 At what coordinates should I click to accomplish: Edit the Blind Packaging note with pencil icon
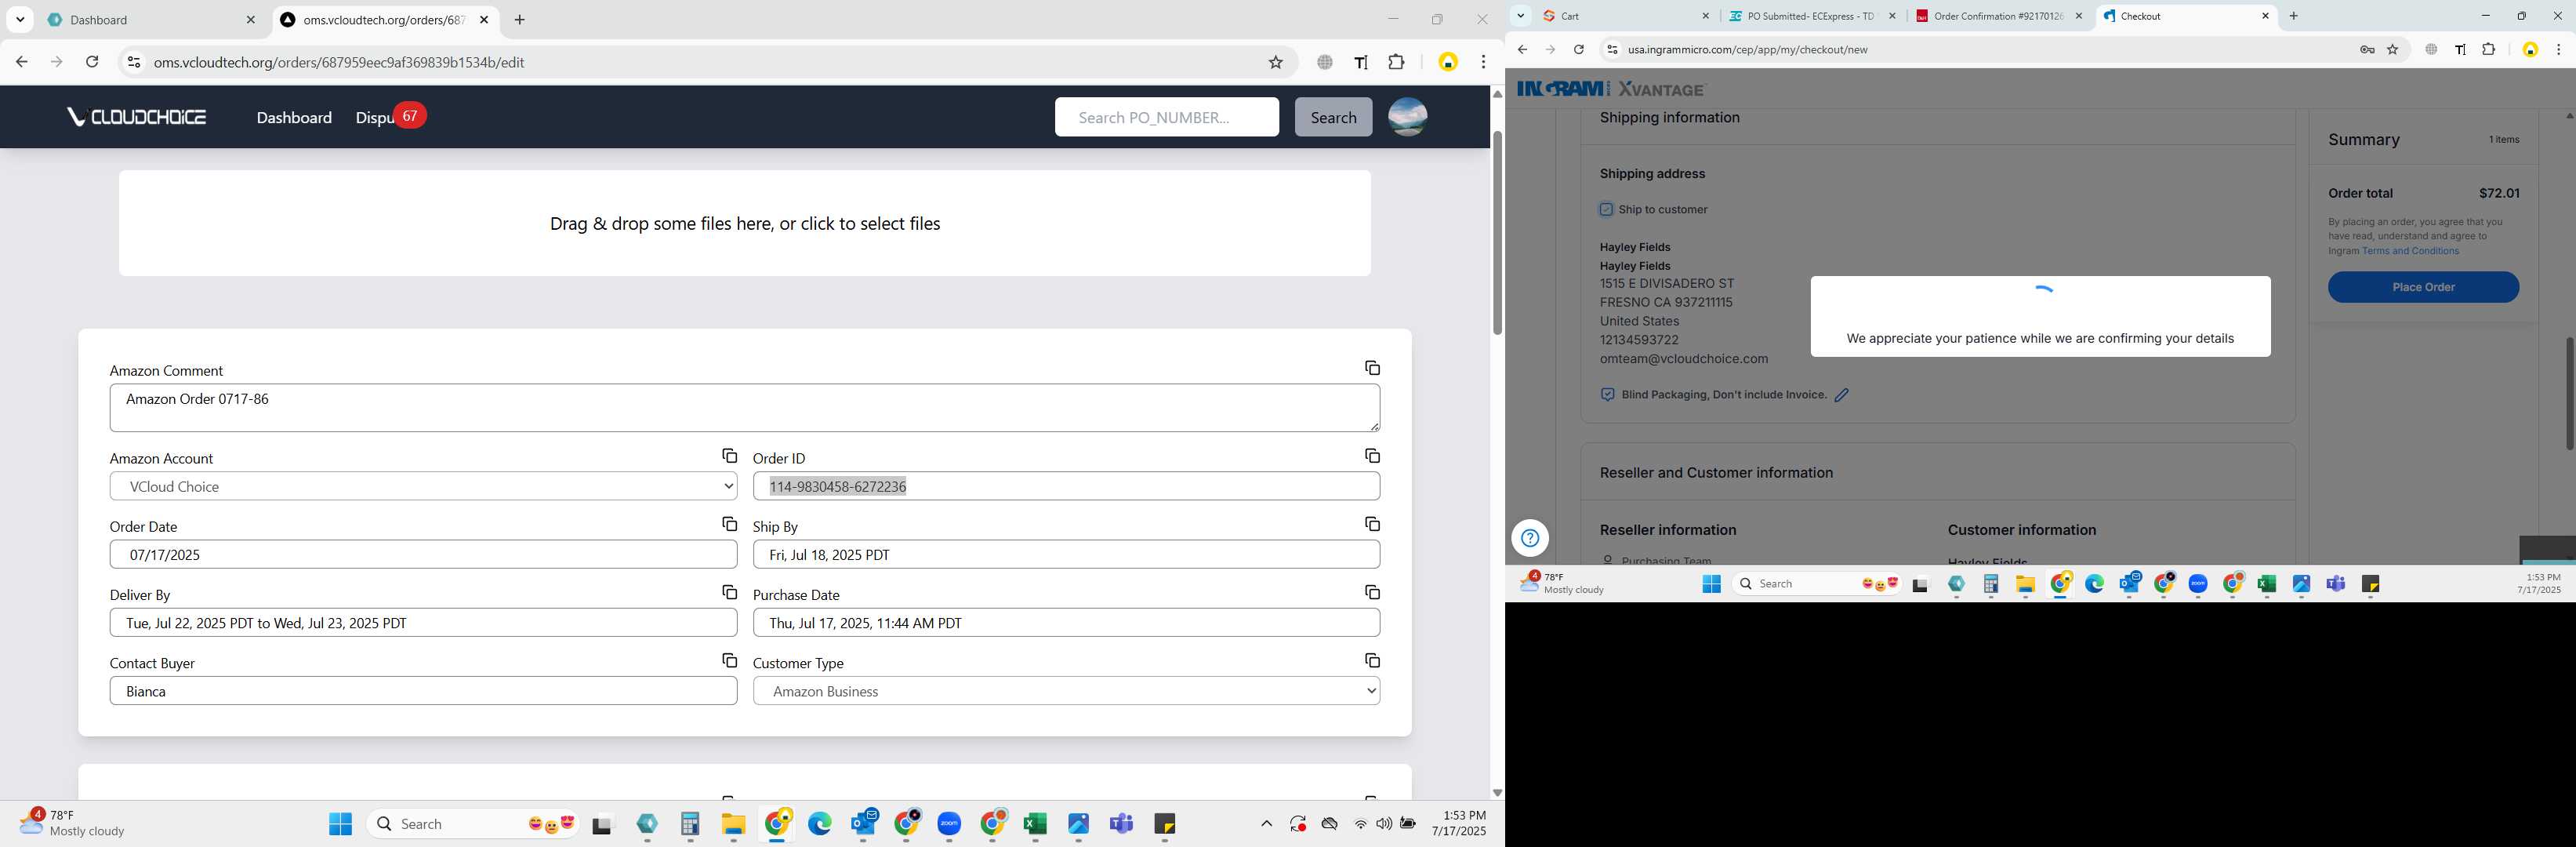point(1841,395)
